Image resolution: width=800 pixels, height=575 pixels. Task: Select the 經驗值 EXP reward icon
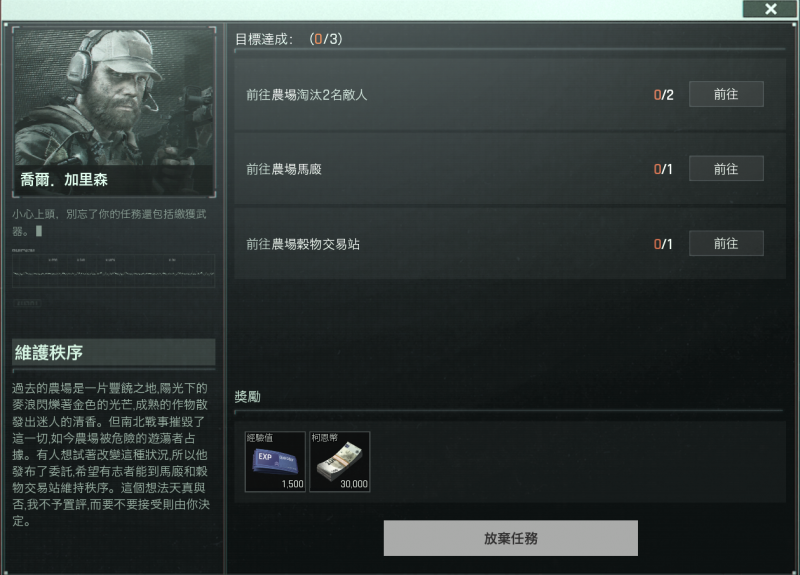point(276,462)
